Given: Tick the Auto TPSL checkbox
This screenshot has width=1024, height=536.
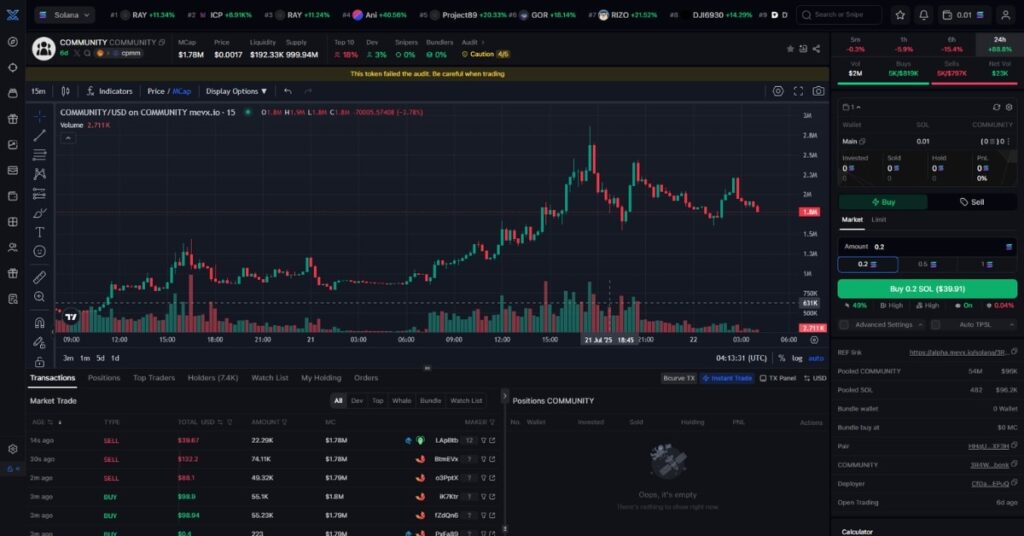Looking at the screenshot, I should (935, 324).
